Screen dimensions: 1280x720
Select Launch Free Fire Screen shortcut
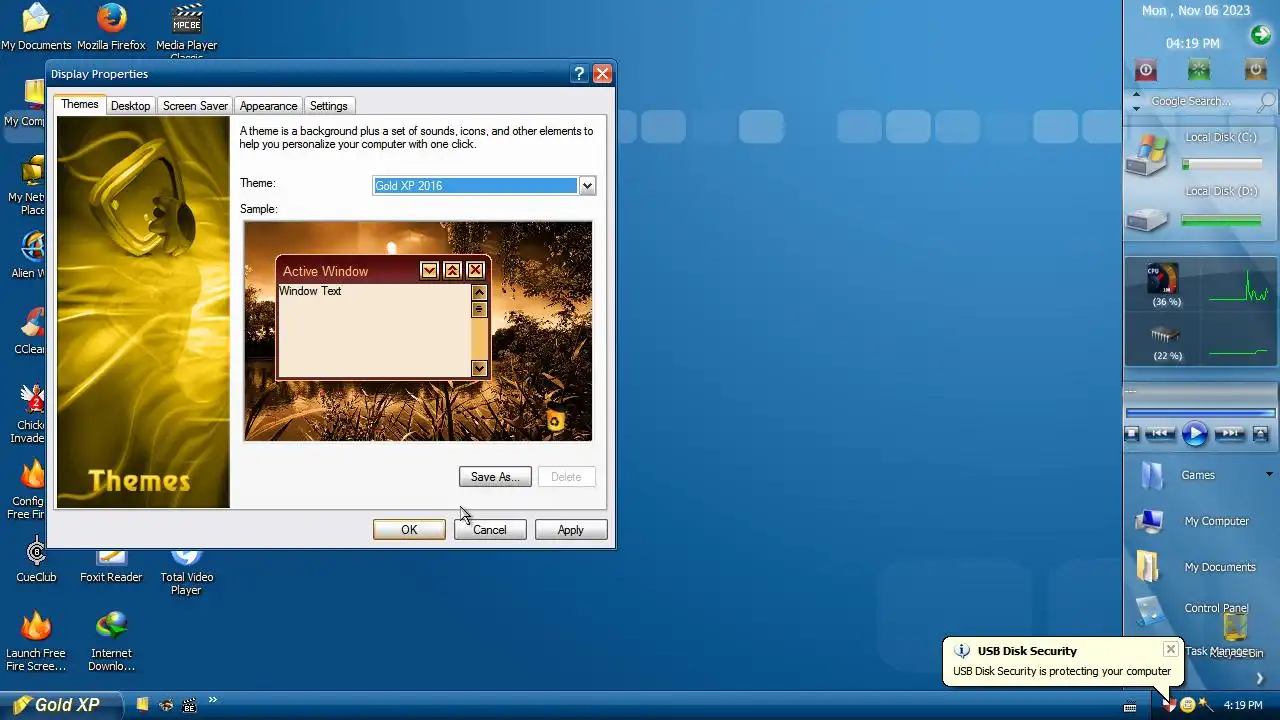click(36, 641)
